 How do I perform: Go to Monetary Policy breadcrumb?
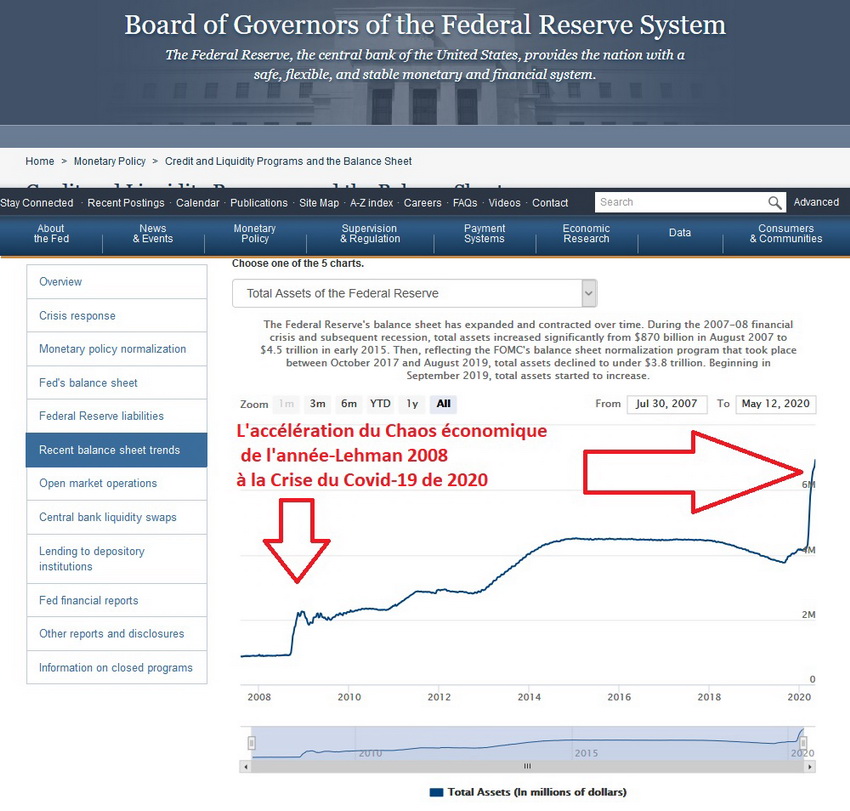pyautogui.click(x=110, y=161)
